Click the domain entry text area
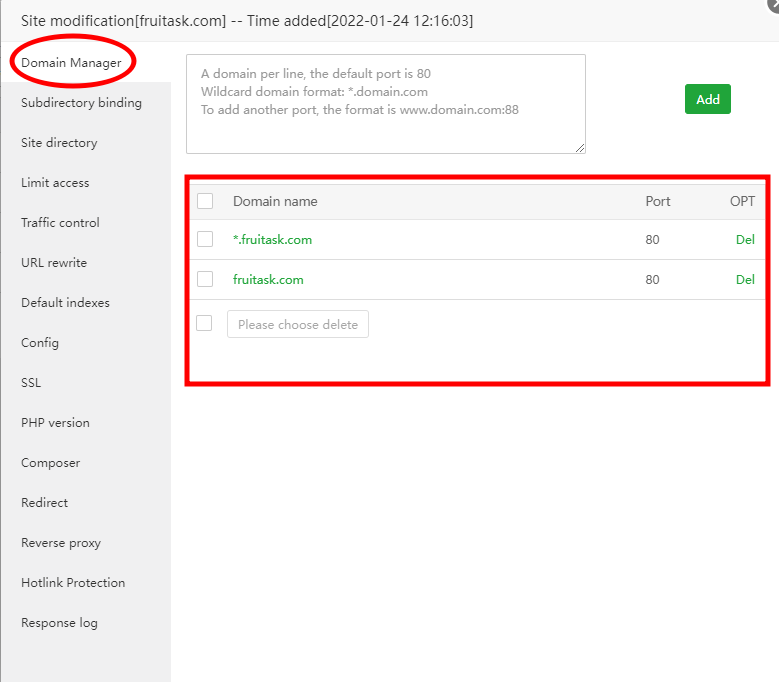The width and height of the screenshot is (779, 682). pyautogui.click(x=385, y=104)
